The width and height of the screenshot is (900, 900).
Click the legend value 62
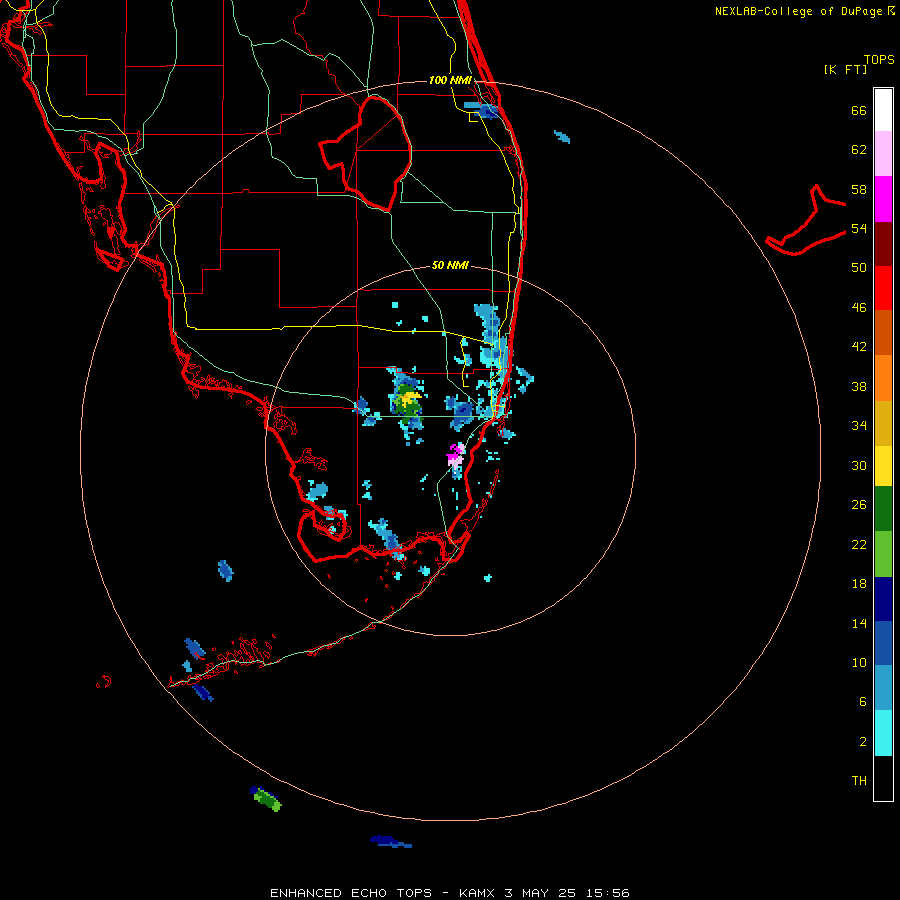click(859, 150)
